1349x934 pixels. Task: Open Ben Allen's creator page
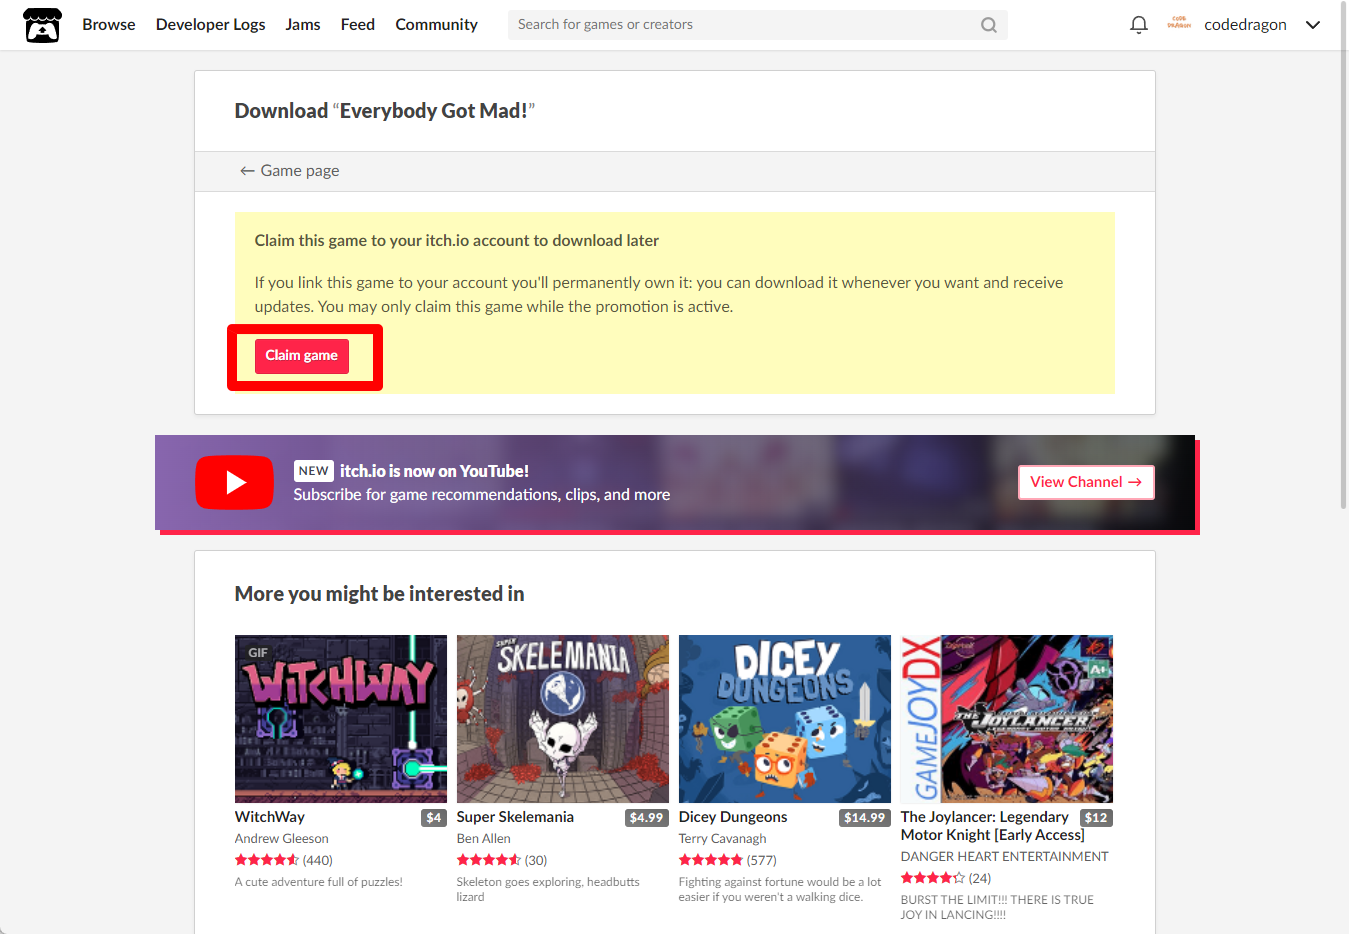(x=484, y=839)
